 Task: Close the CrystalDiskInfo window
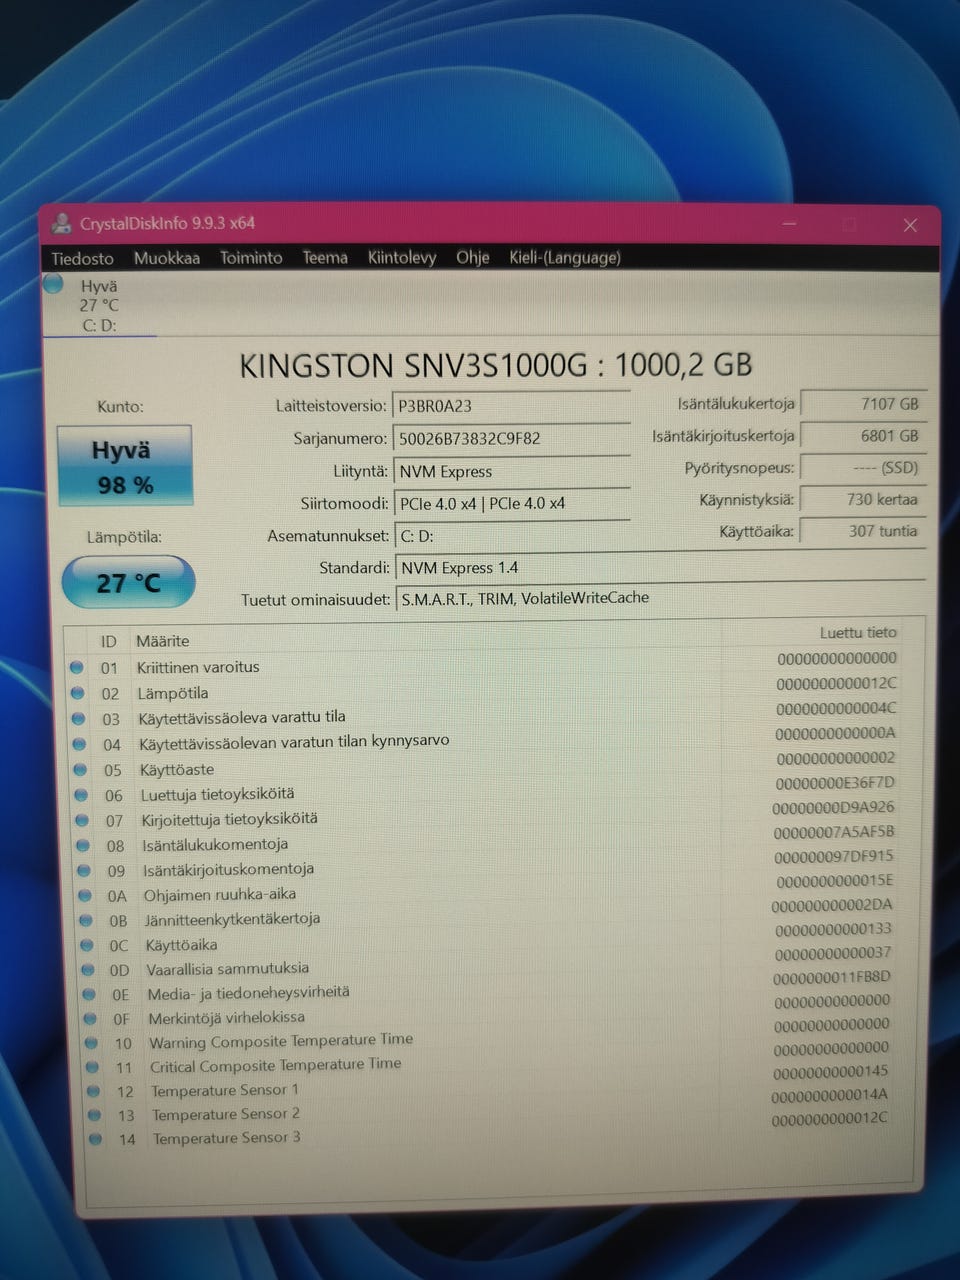910,225
